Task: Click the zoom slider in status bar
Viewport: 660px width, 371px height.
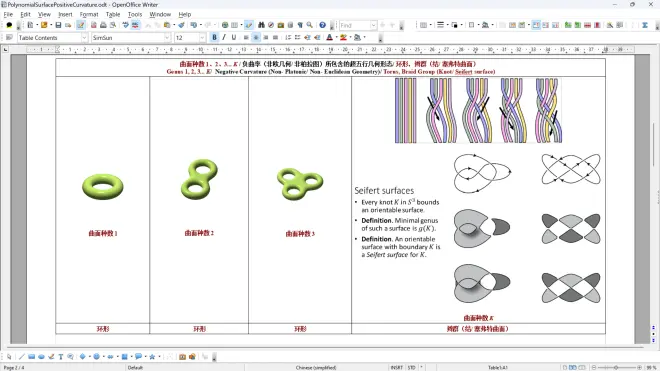Action: (616, 367)
